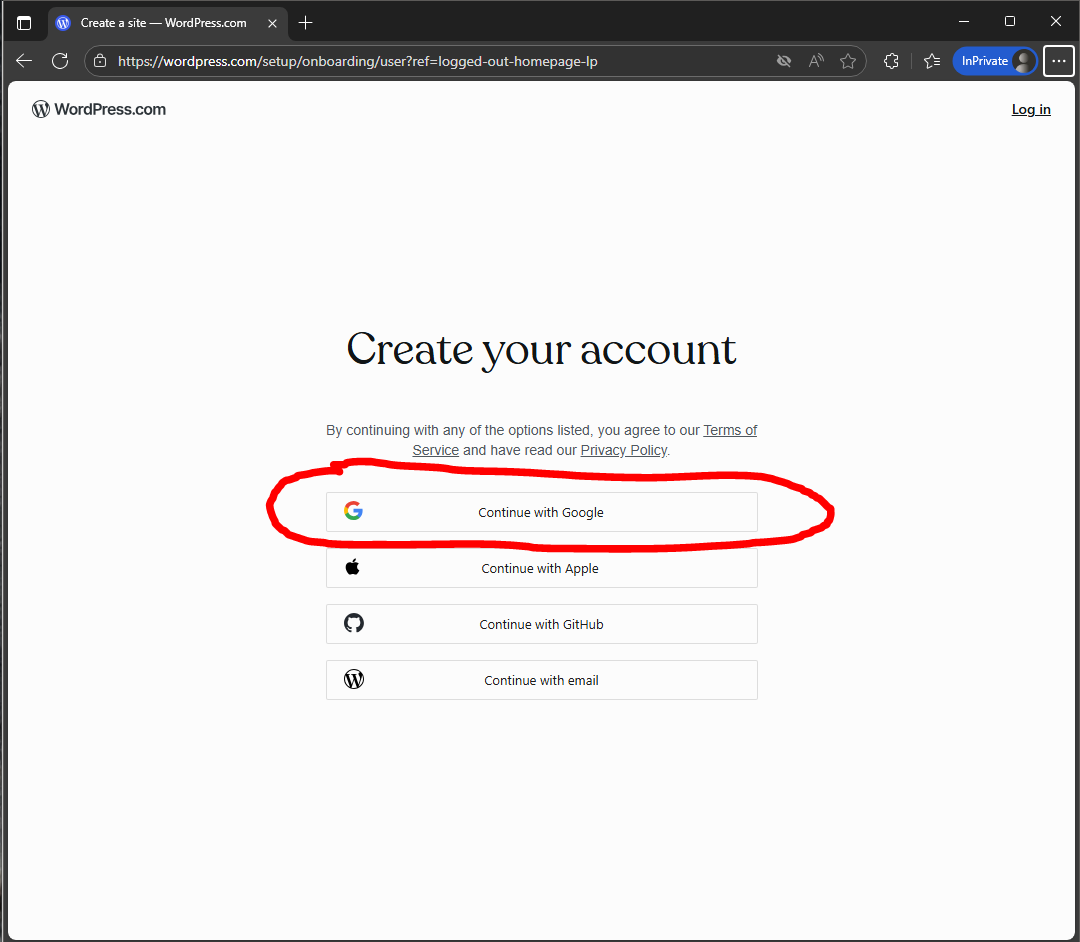The width and height of the screenshot is (1080, 942).
Task: Open the Log in link
Action: (x=1030, y=109)
